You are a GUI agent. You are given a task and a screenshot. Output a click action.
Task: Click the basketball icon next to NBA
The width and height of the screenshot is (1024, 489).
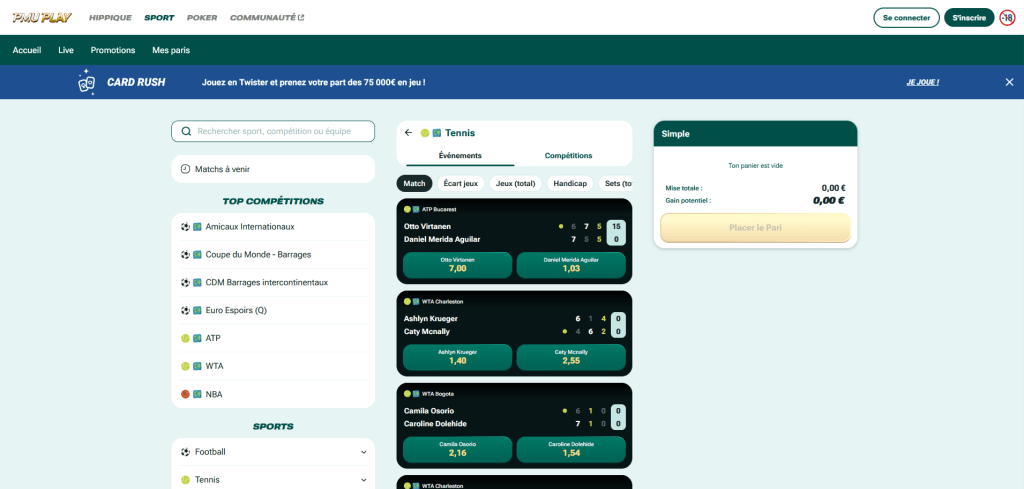click(185, 394)
